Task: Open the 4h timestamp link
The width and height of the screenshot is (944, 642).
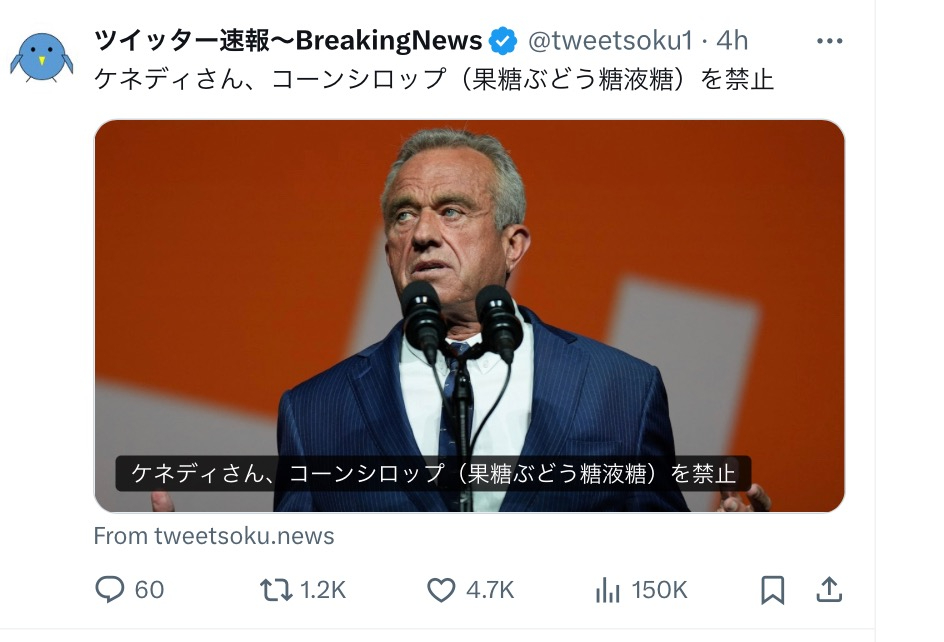Action: [x=732, y=41]
